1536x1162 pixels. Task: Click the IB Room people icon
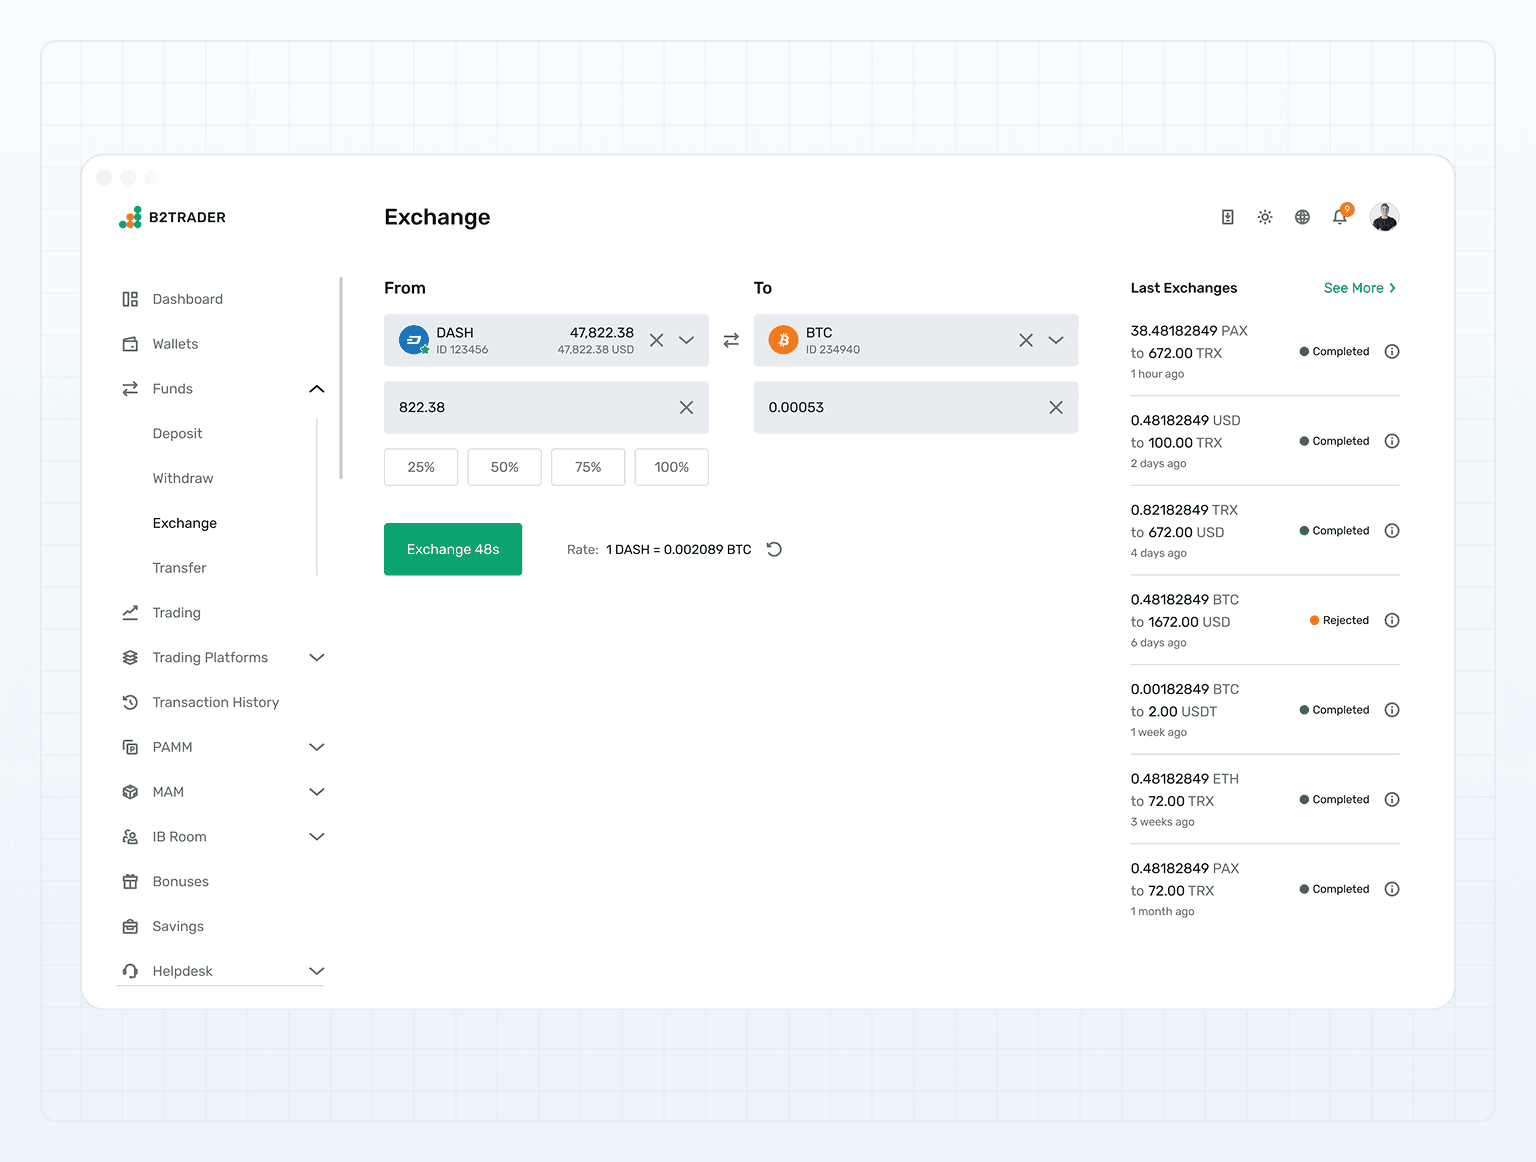coord(130,837)
